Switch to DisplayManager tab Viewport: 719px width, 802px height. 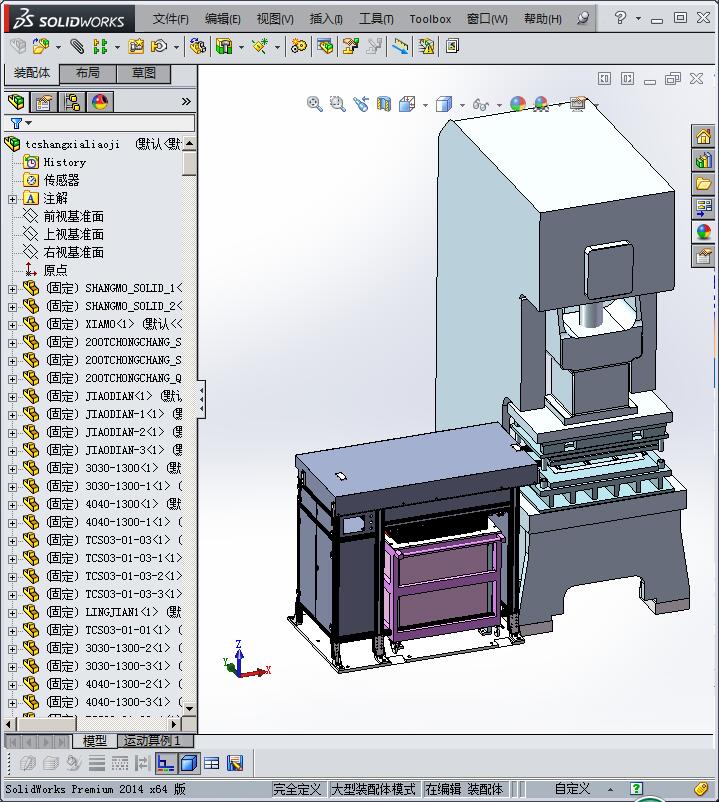point(100,102)
